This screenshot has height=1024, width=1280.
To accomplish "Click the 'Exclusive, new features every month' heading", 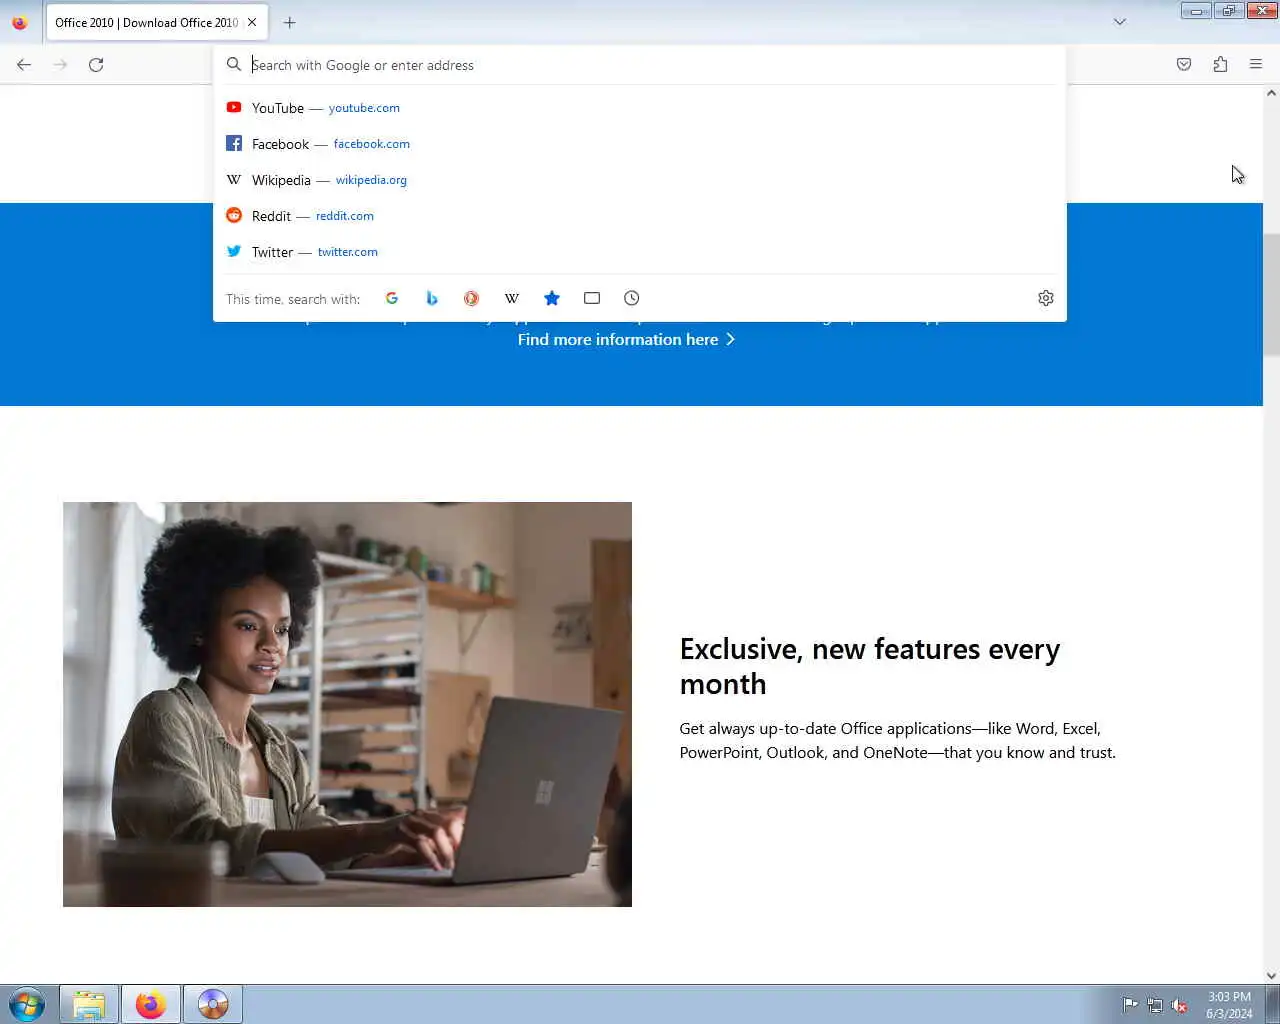I will 869,666.
